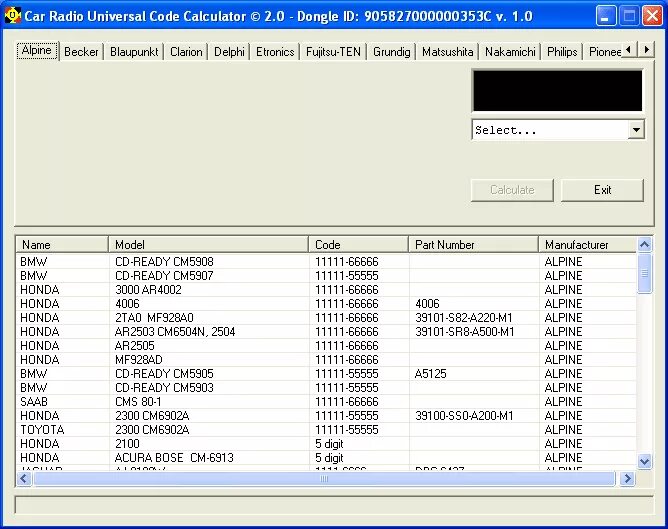This screenshot has height=529, width=668.
Task: Open the Matsushita tab
Action: (448, 52)
